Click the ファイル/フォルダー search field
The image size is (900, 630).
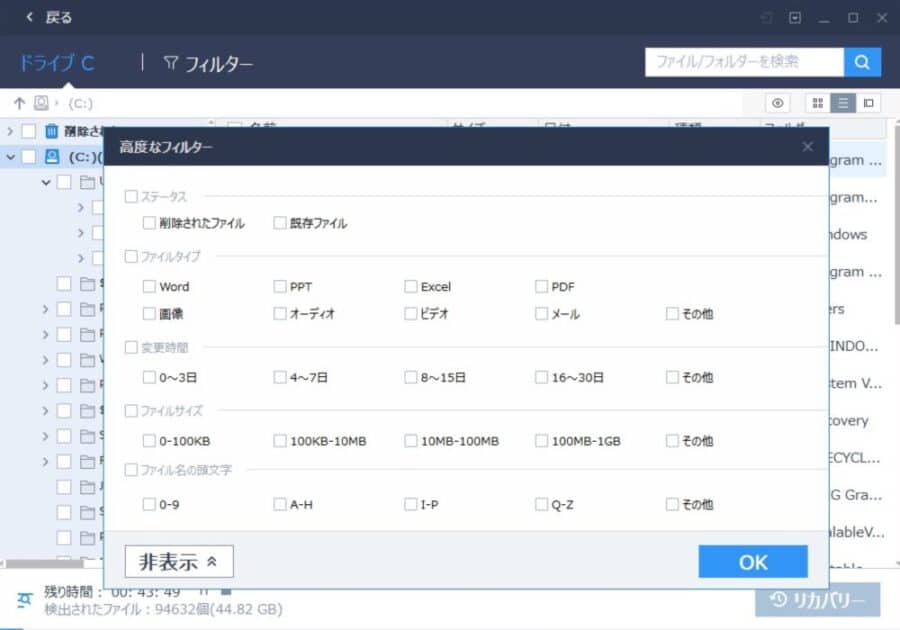point(744,62)
